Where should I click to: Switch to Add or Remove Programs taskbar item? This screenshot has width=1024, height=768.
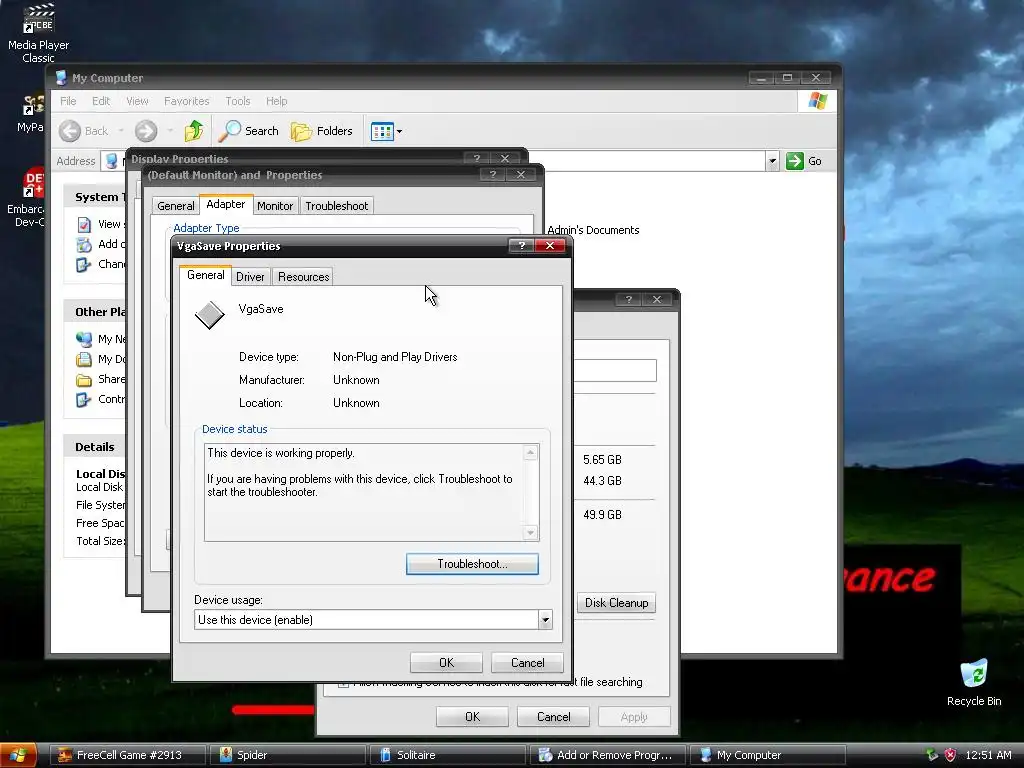click(x=608, y=755)
